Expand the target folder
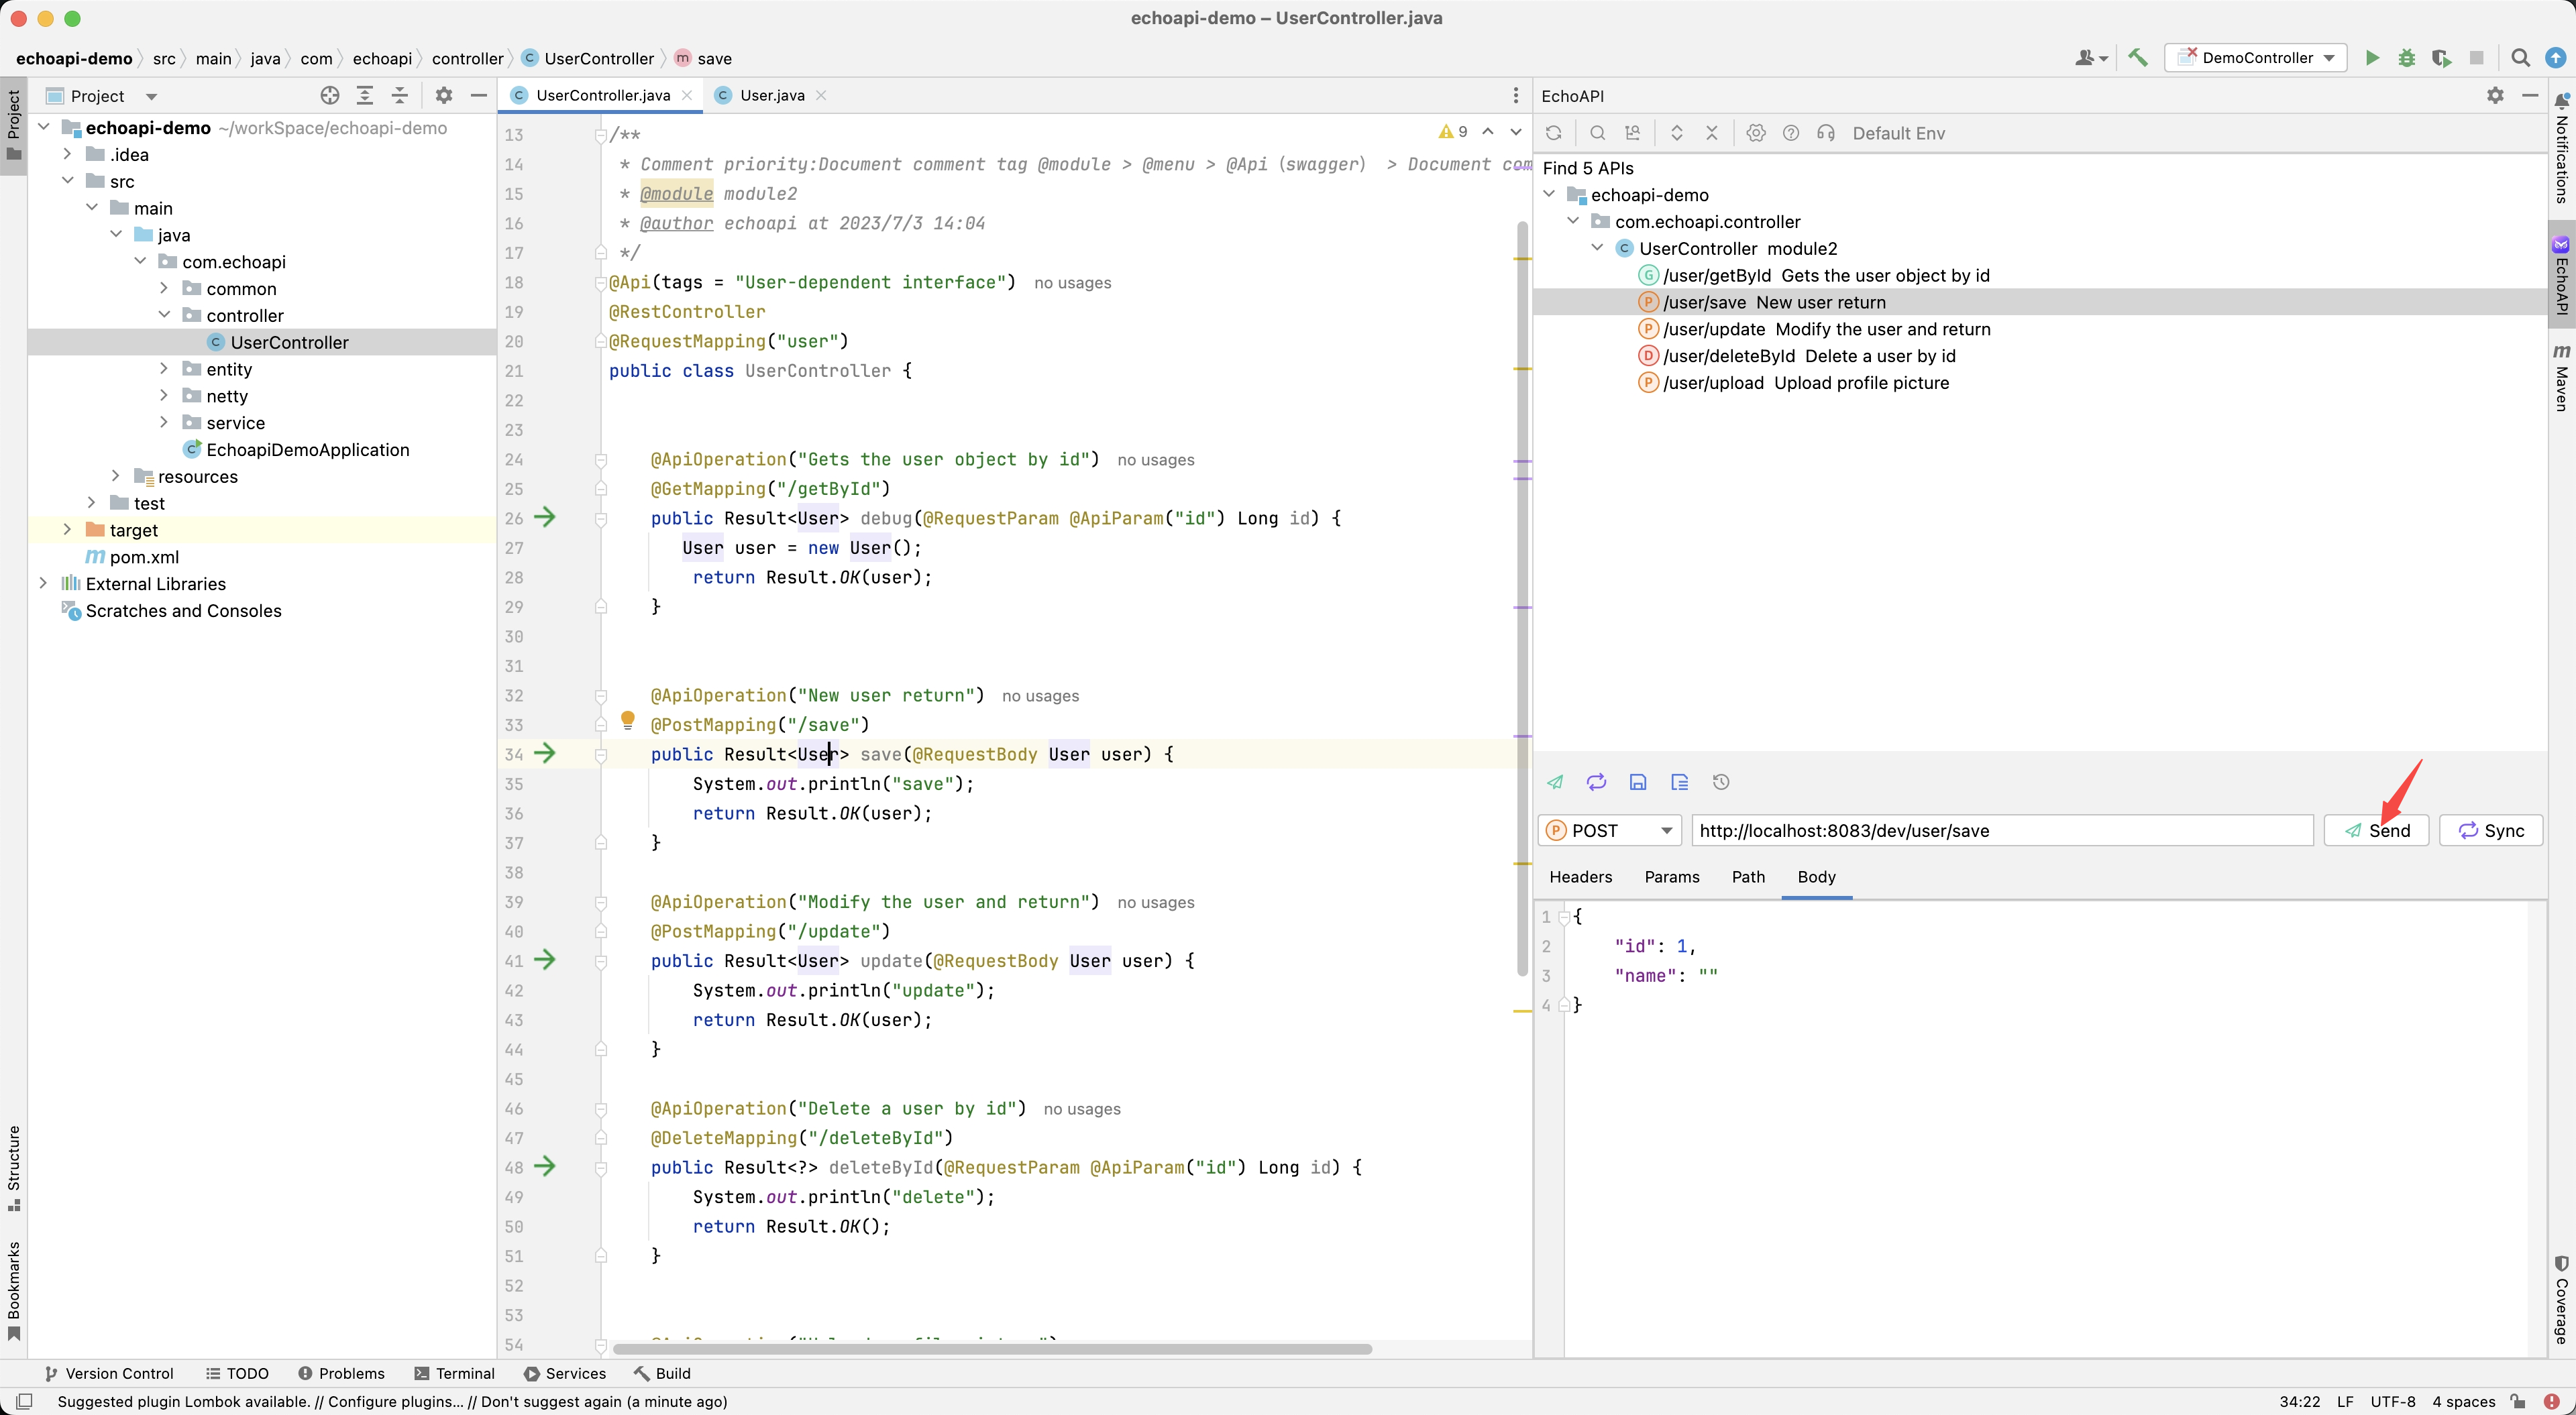This screenshot has height=1415, width=2576. coord(68,529)
